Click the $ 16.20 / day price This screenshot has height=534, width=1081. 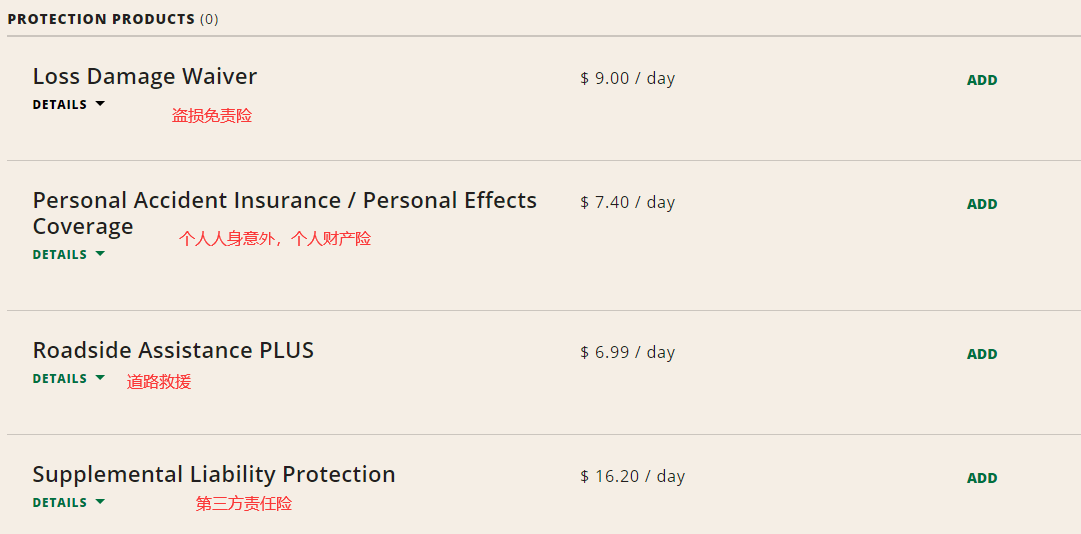tap(632, 477)
